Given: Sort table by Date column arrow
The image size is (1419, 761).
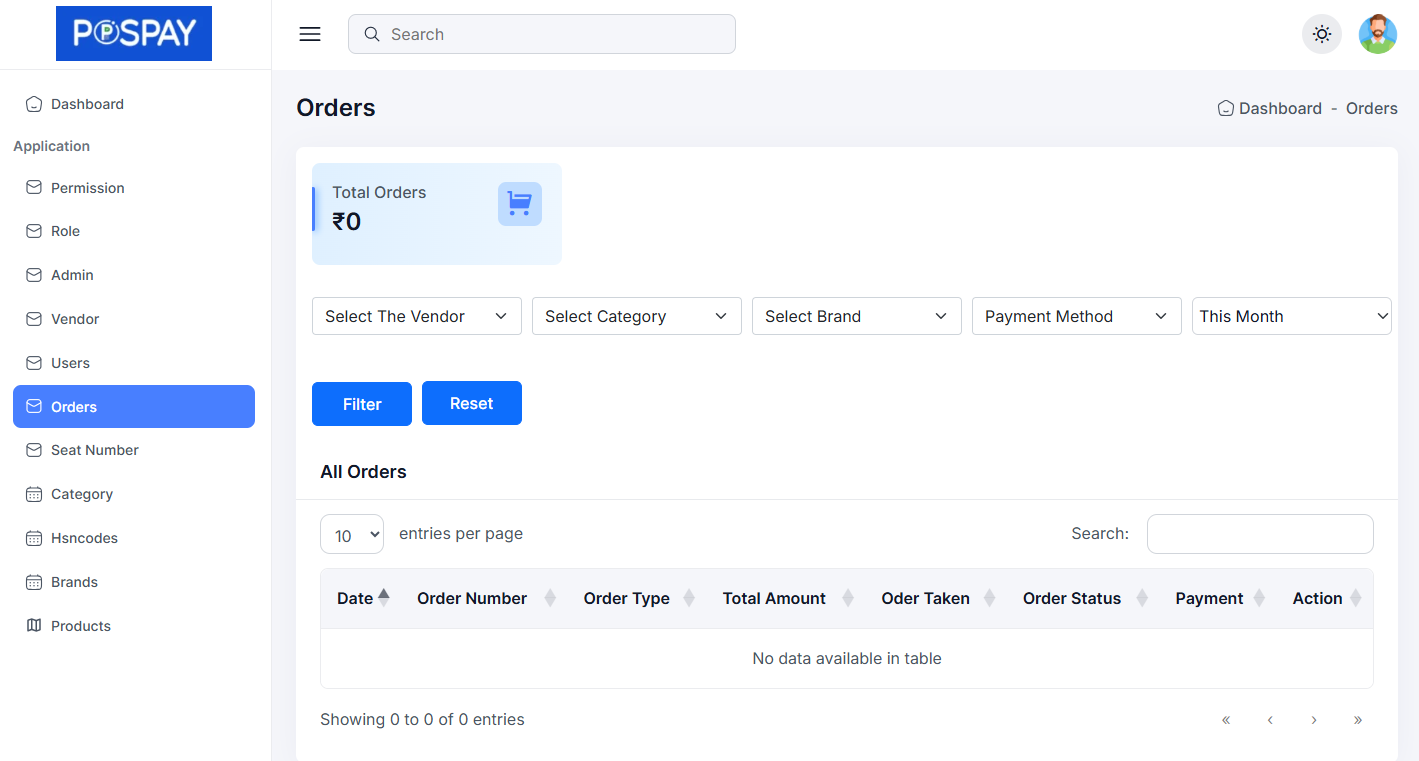Looking at the screenshot, I should pyautogui.click(x=383, y=598).
